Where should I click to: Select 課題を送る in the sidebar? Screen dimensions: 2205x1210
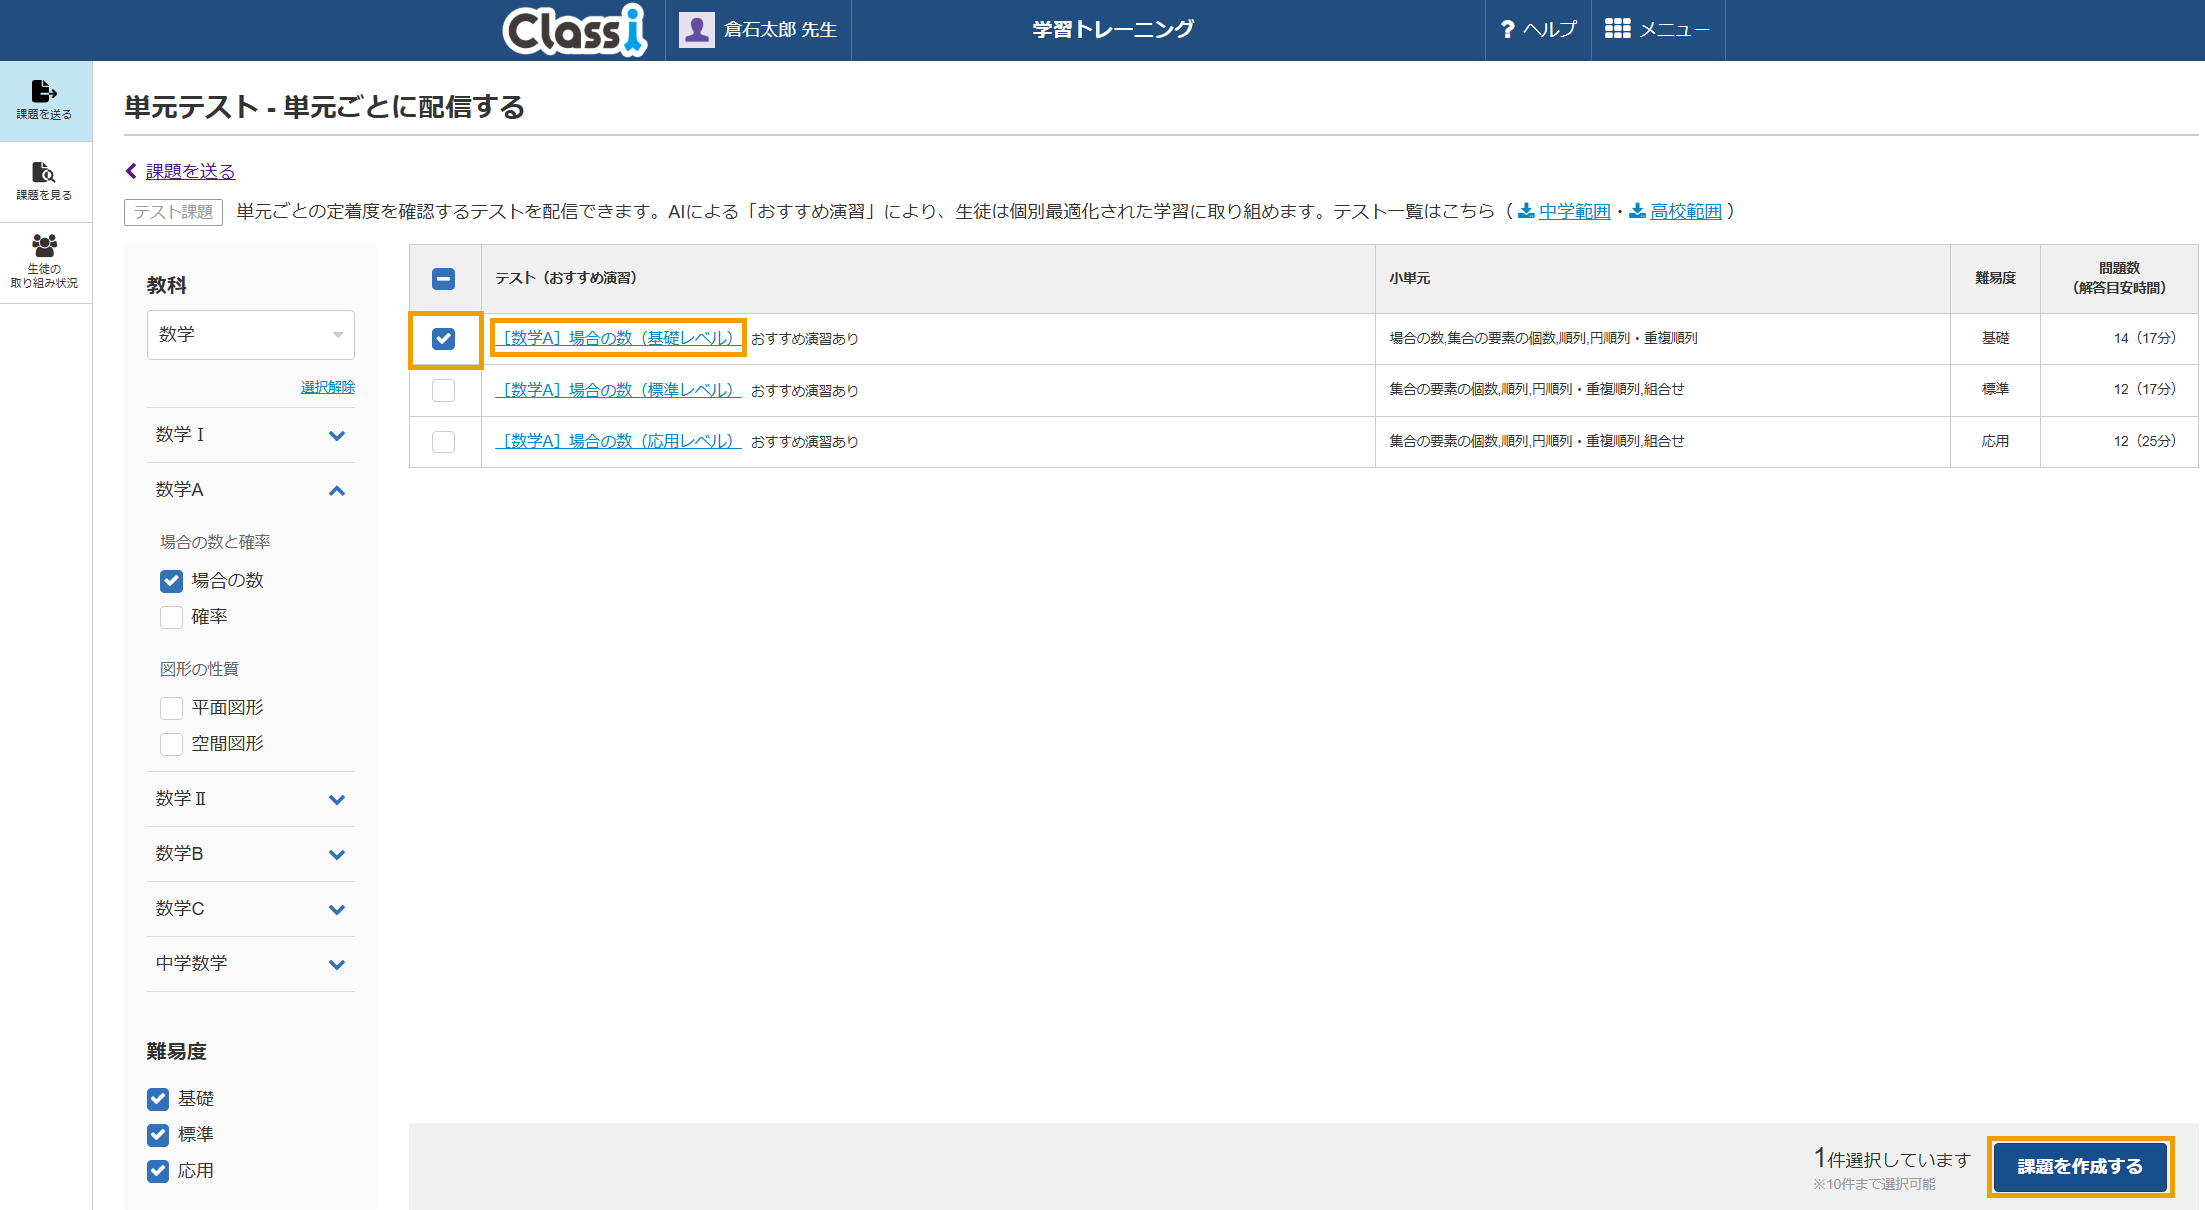(x=45, y=101)
